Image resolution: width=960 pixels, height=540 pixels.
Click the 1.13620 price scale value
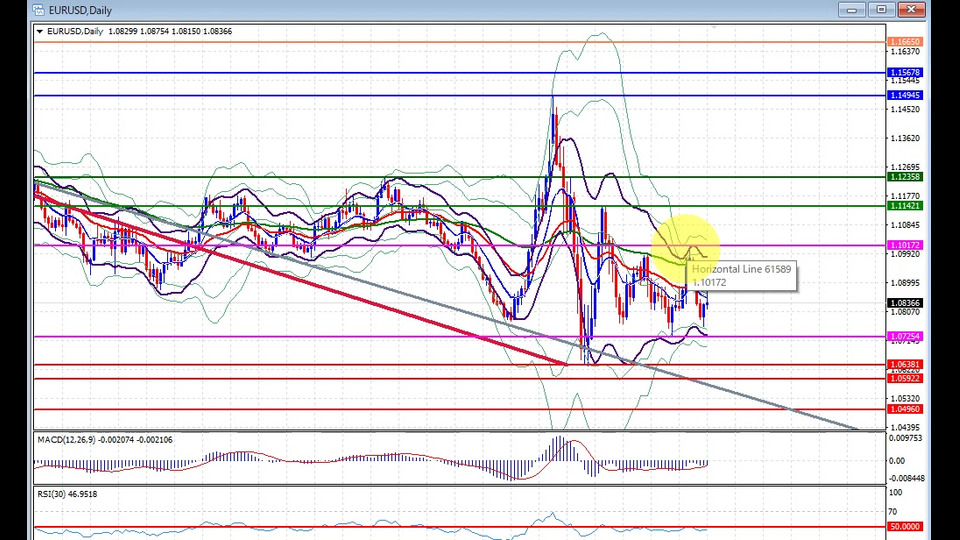pos(905,138)
